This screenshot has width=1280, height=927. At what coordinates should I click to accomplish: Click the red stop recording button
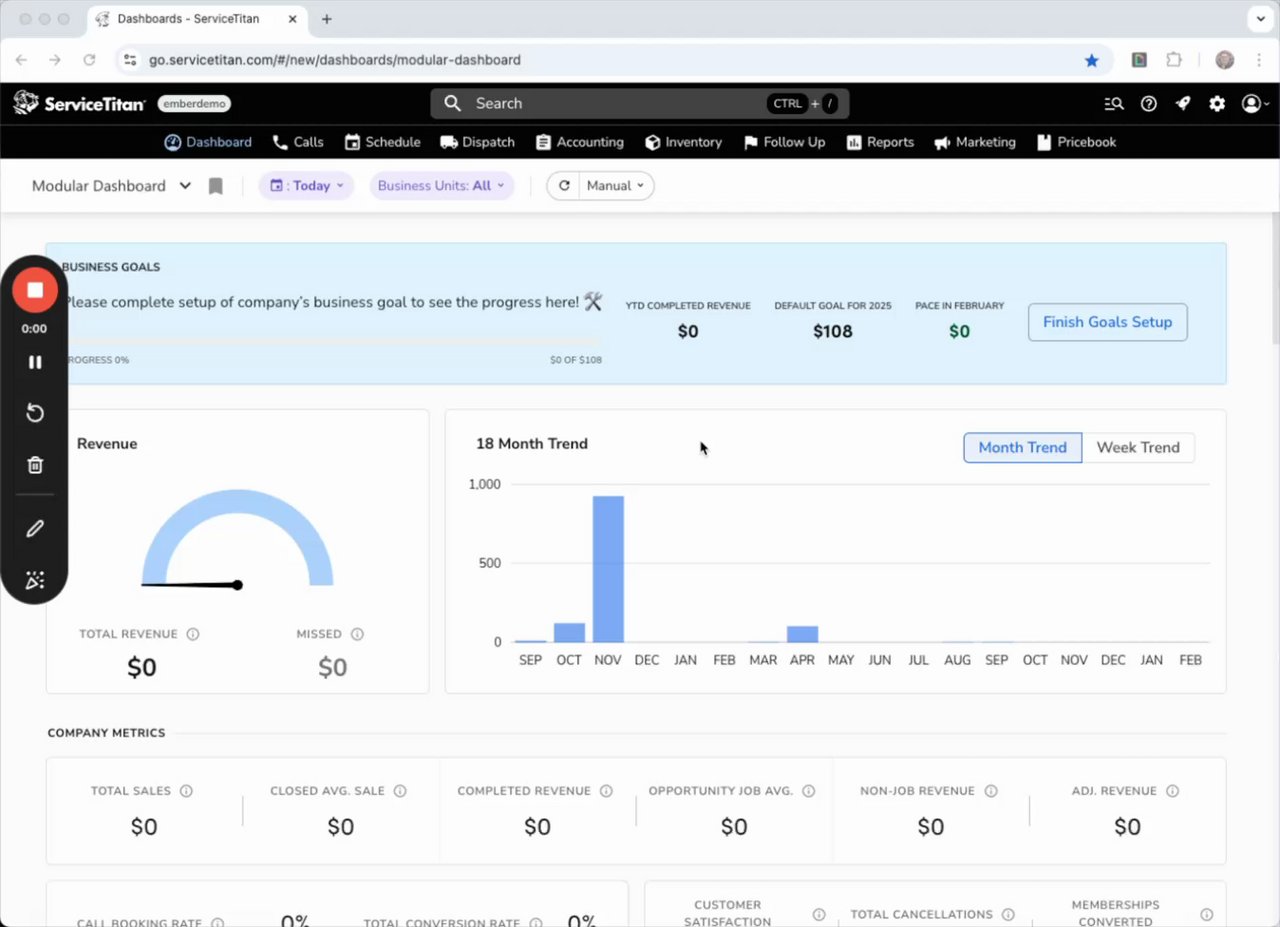(35, 290)
